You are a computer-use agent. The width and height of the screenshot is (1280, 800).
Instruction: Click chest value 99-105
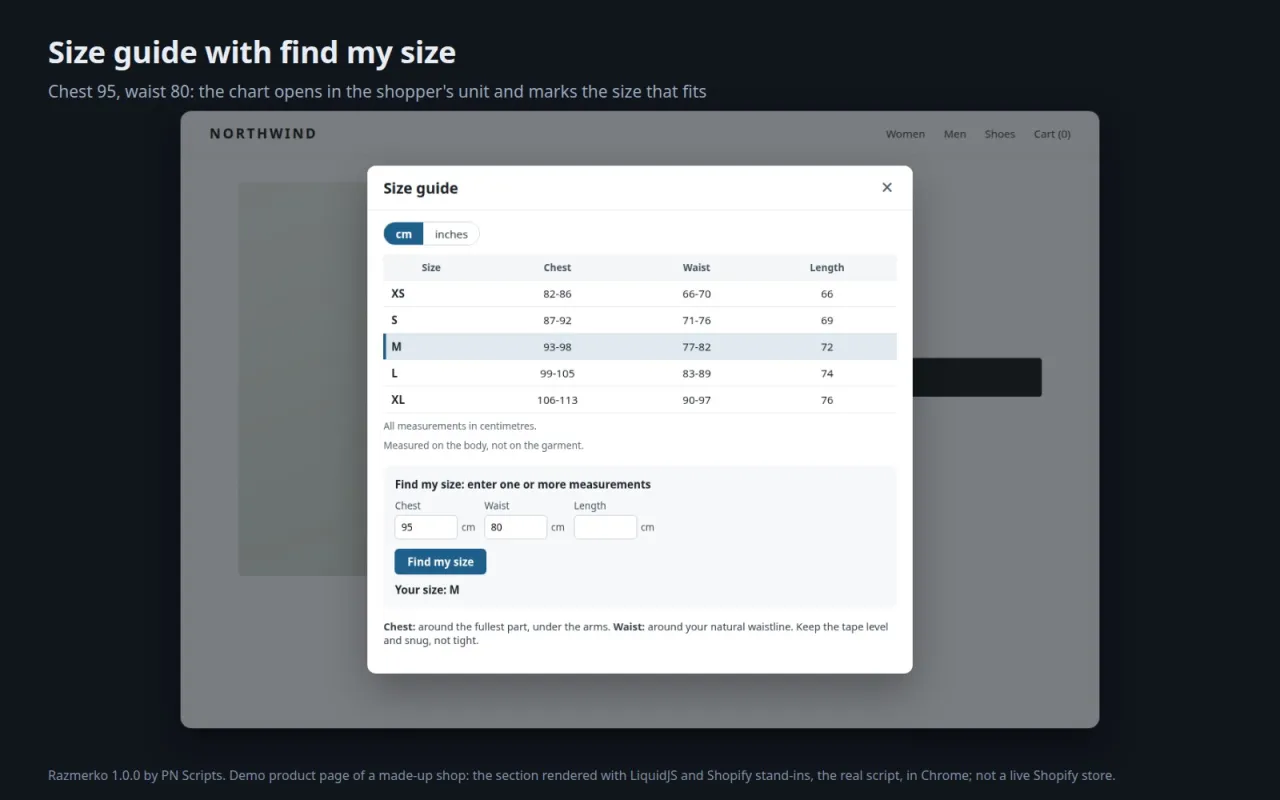tap(557, 373)
